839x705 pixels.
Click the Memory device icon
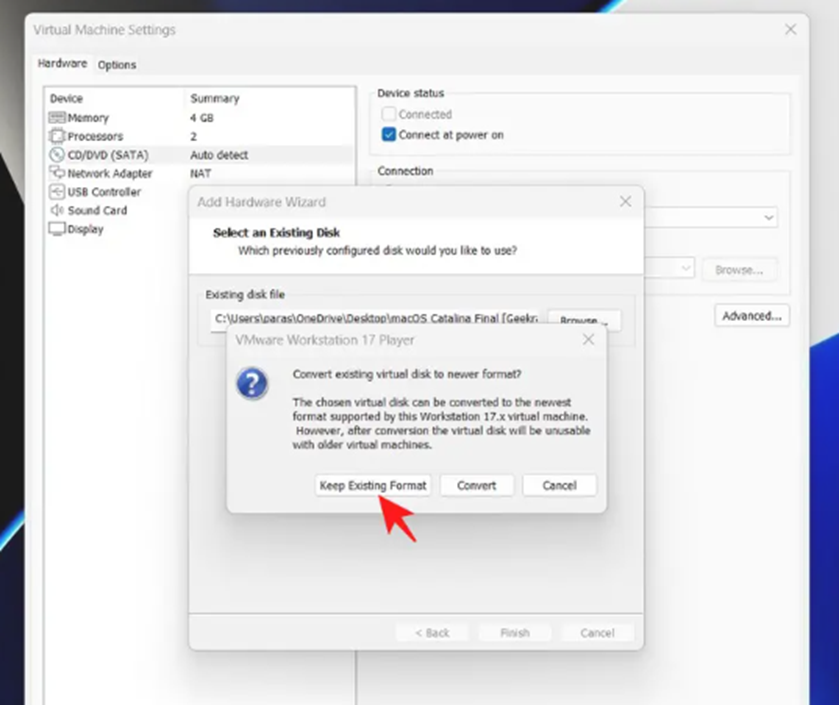coord(57,118)
